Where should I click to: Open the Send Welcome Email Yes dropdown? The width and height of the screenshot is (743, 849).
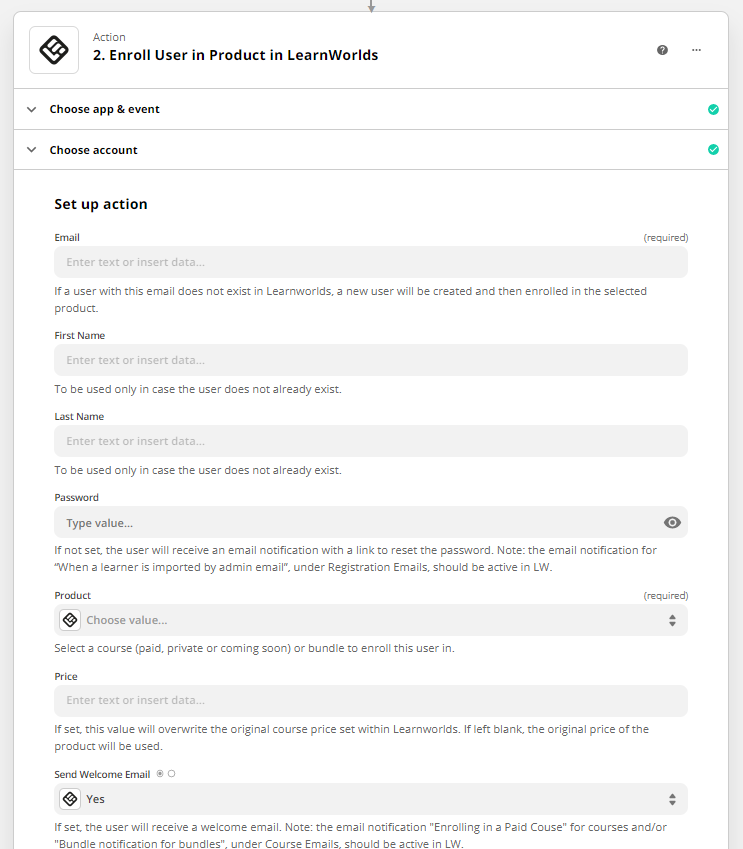(370, 799)
